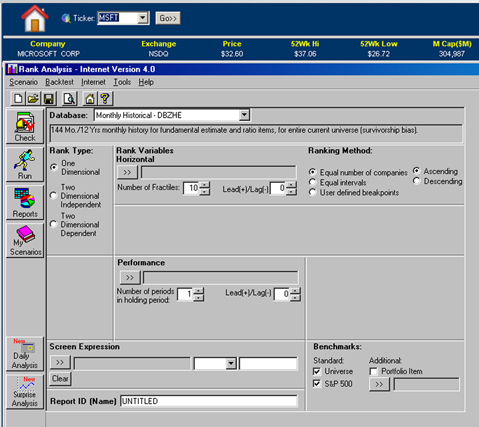Save scenario with the floppy disk icon
The width and height of the screenshot is (479, 427).
pyautogui.click(x=49, y=99)
